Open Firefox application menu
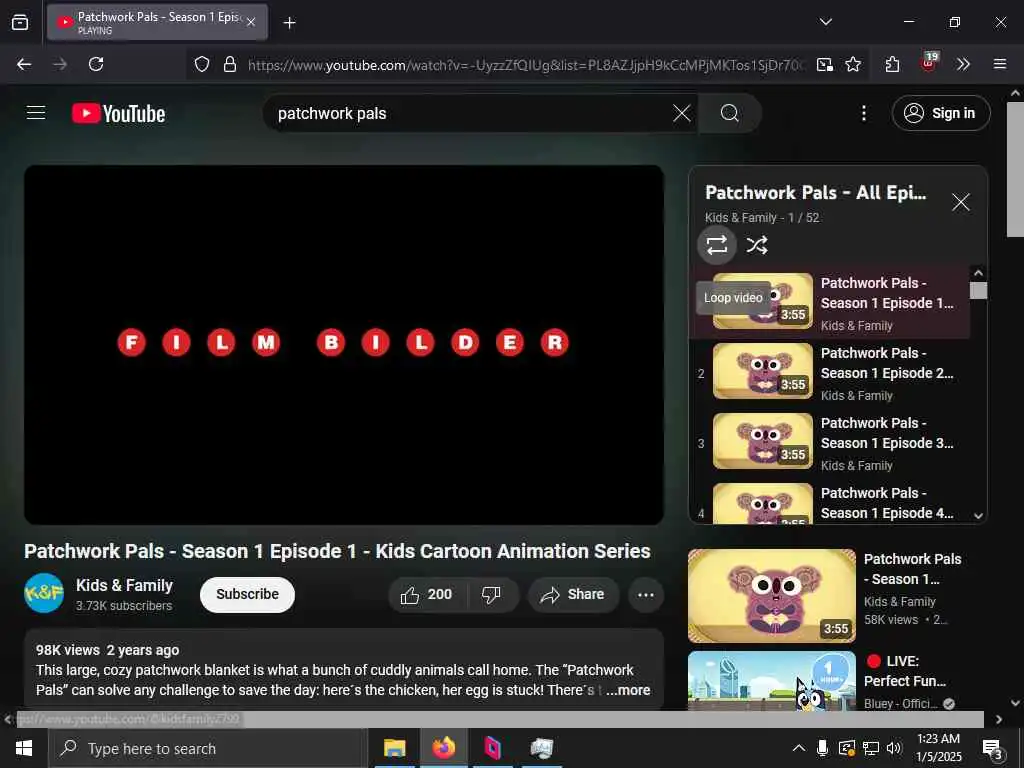The width and height of the screenshot is (1024, 768). pyautogui.click(x=999, y=64)
